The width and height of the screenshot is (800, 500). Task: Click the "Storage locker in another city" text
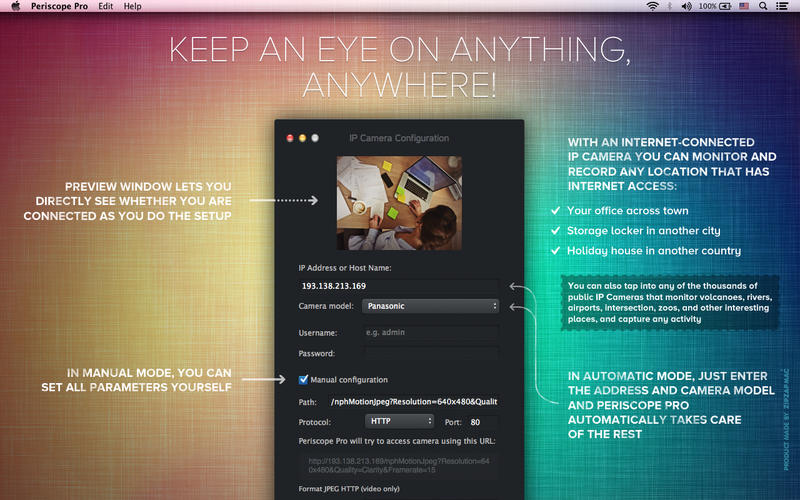pyautogui.click(x=643, y=231)
